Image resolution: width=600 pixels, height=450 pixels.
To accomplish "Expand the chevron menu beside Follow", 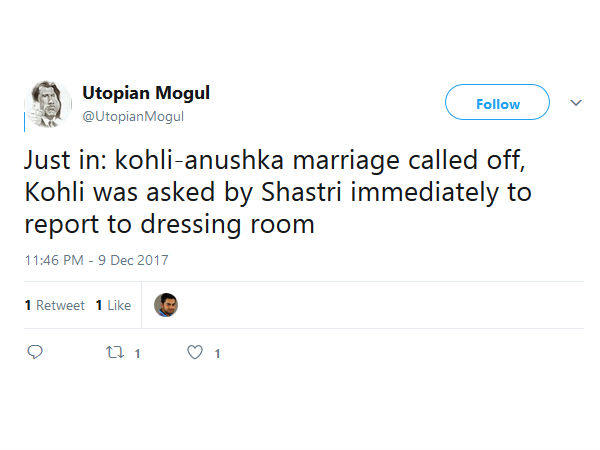I will tap(576, 103).
